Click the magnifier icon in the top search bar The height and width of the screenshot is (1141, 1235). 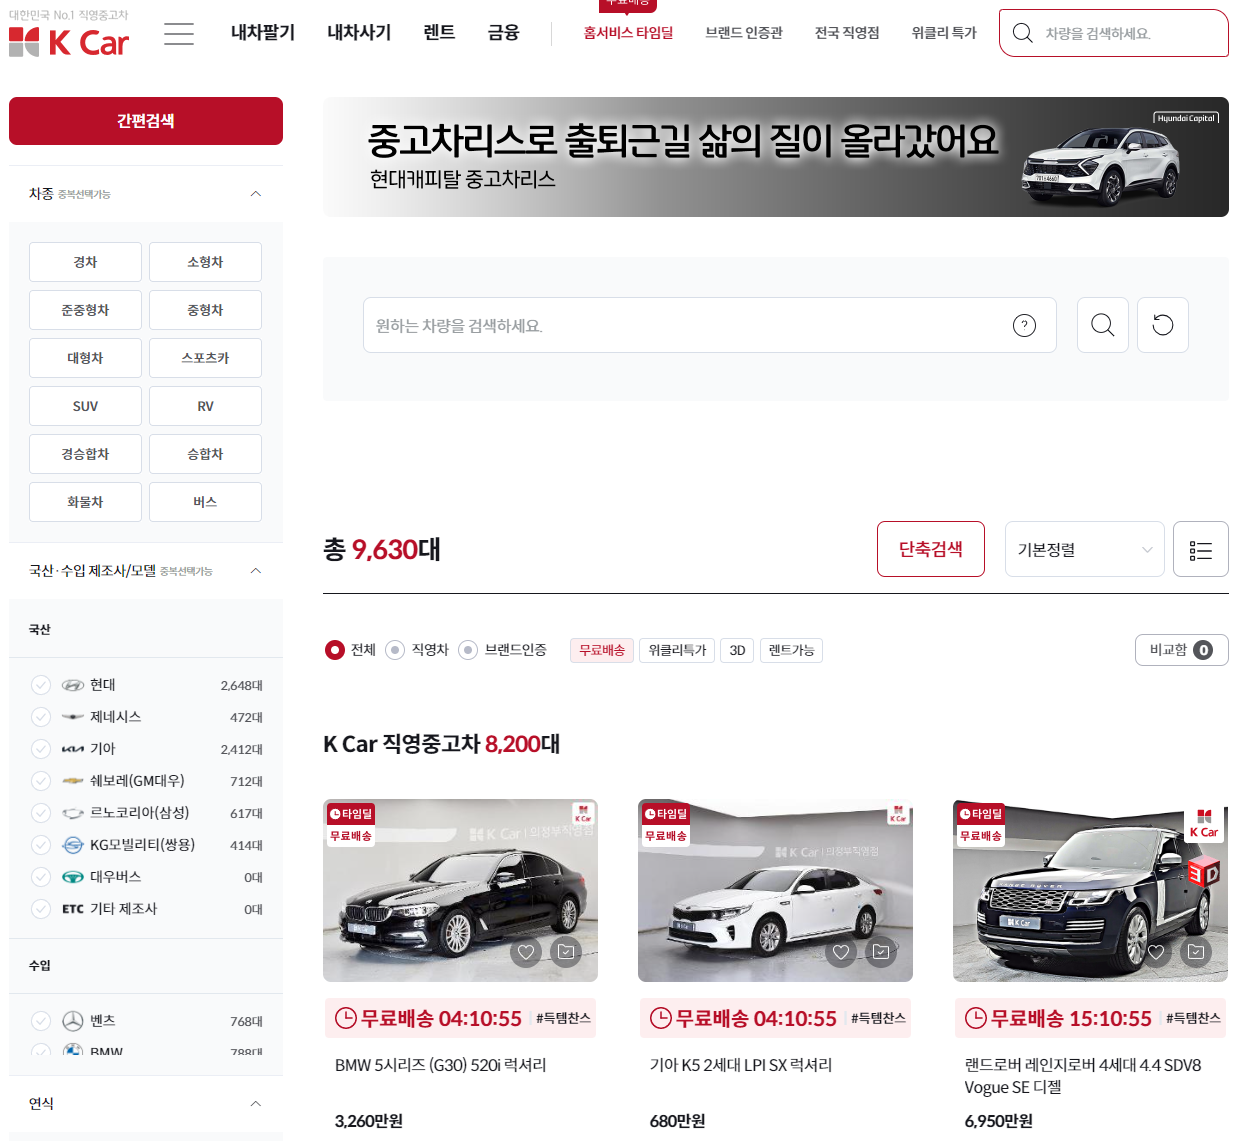[1022, 32]
